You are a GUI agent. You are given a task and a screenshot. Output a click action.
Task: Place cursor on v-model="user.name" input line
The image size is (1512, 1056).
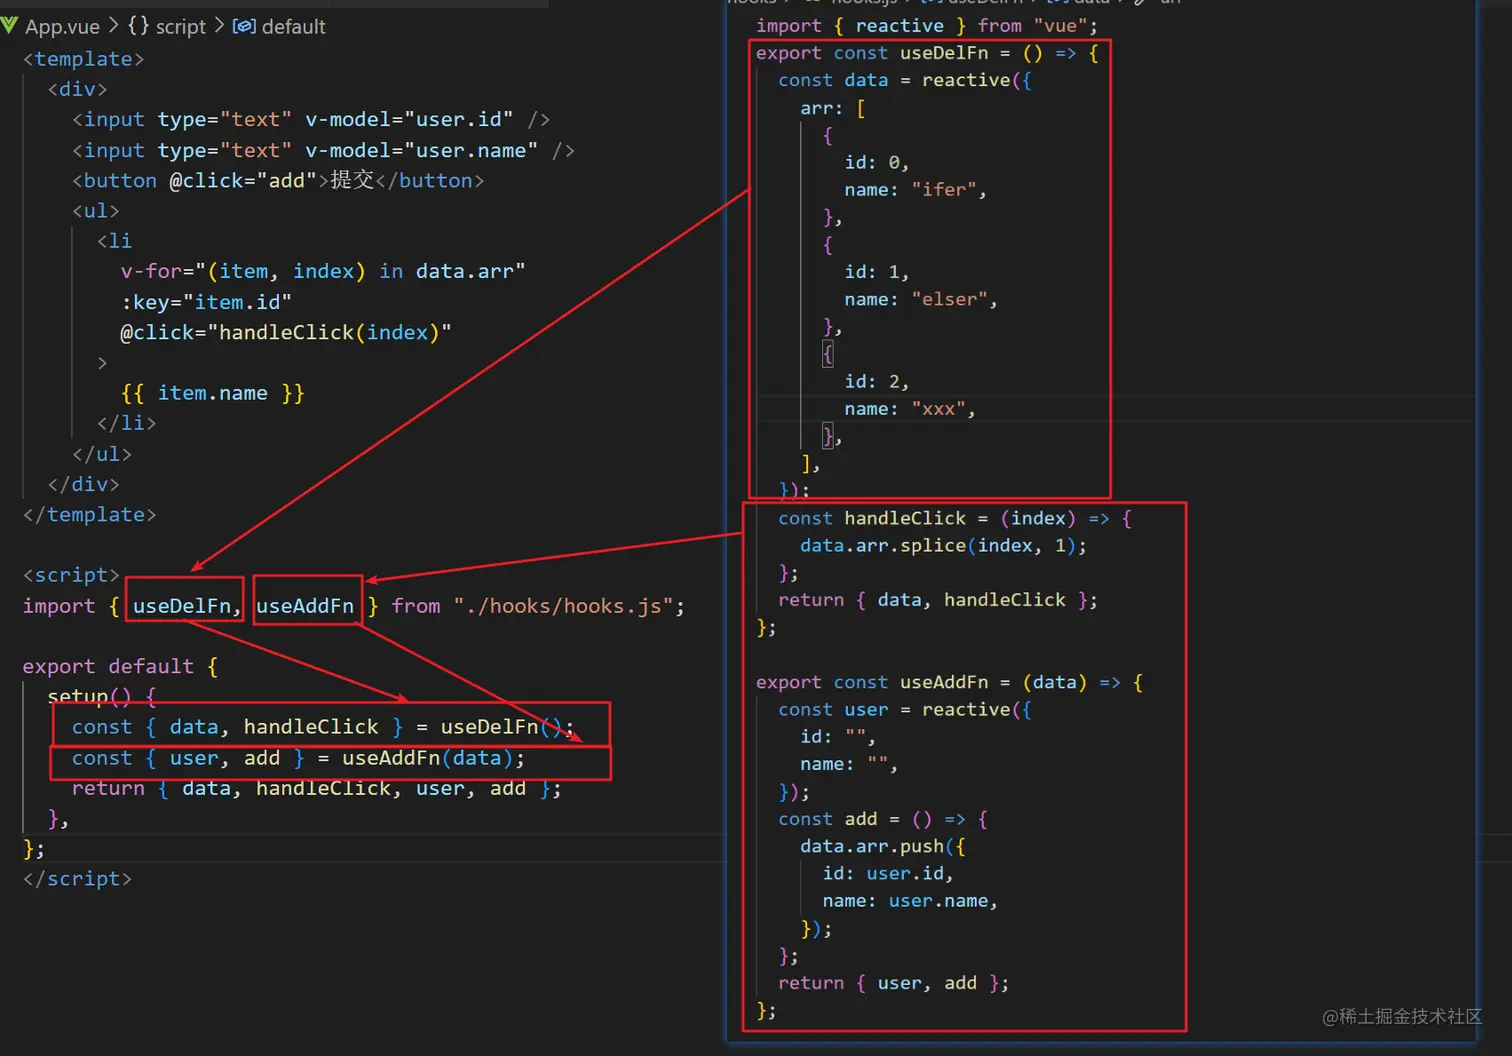(x=323, y=150)
